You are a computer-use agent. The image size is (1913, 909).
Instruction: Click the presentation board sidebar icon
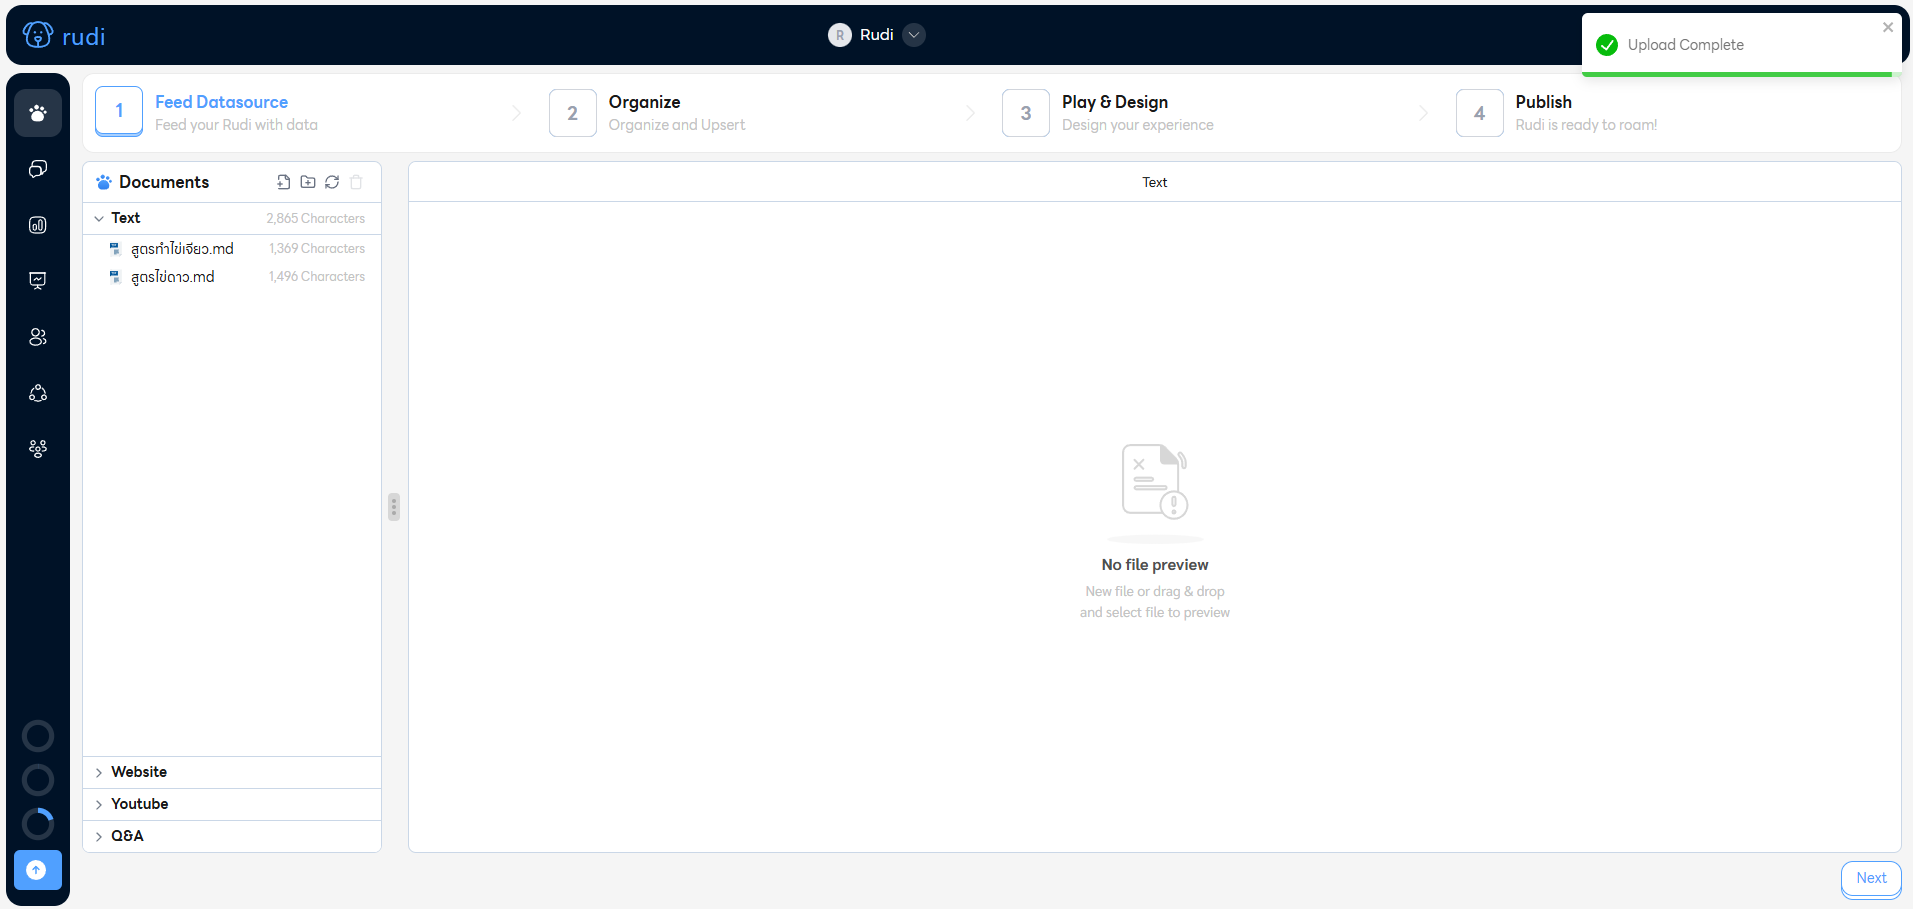point(37,280)
